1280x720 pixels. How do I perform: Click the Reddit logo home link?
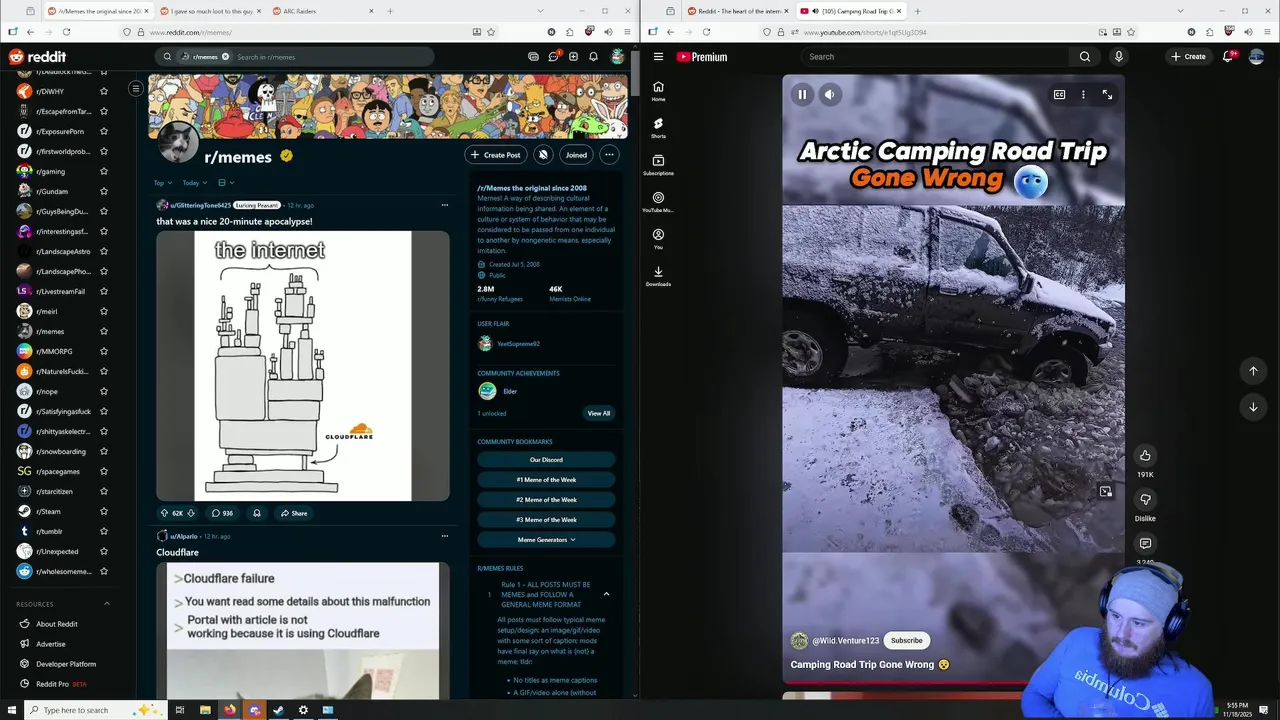pyautogui.click(x=37, y=57)
